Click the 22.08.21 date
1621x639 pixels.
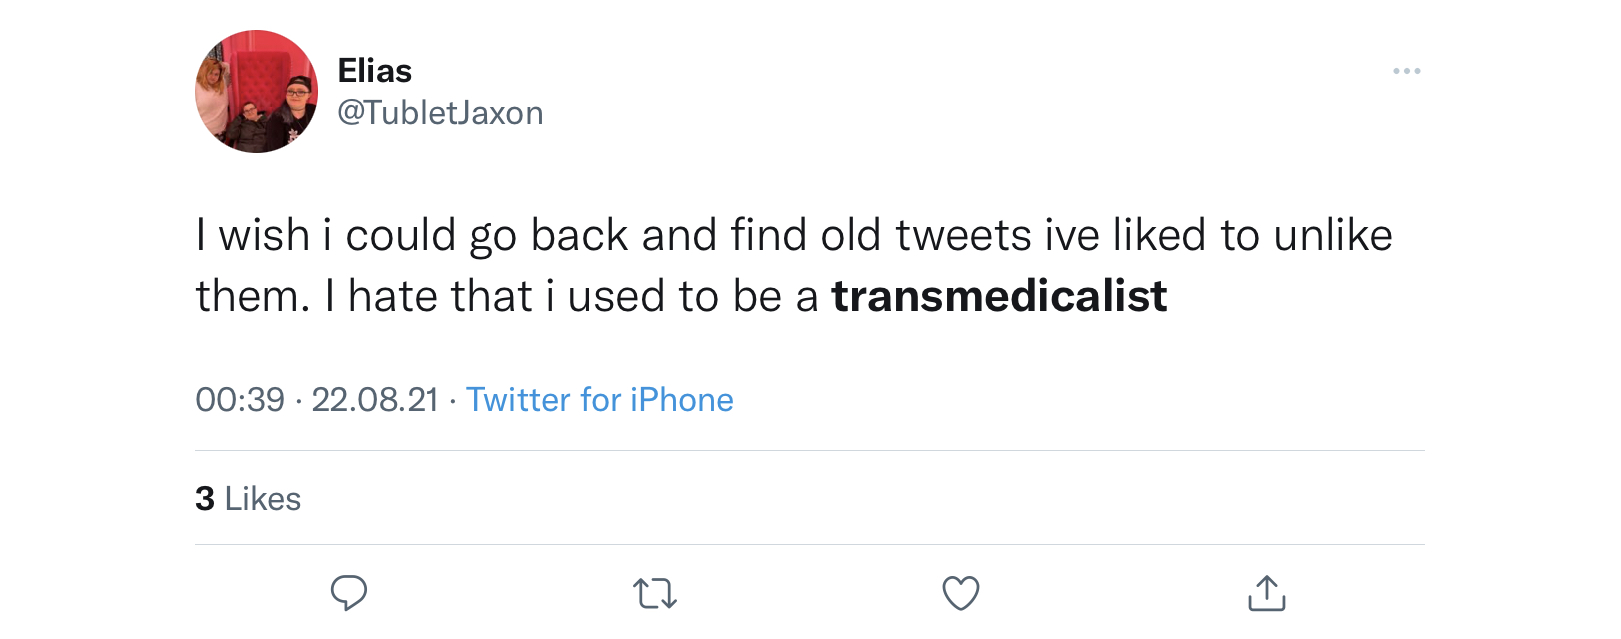(375, 400)
